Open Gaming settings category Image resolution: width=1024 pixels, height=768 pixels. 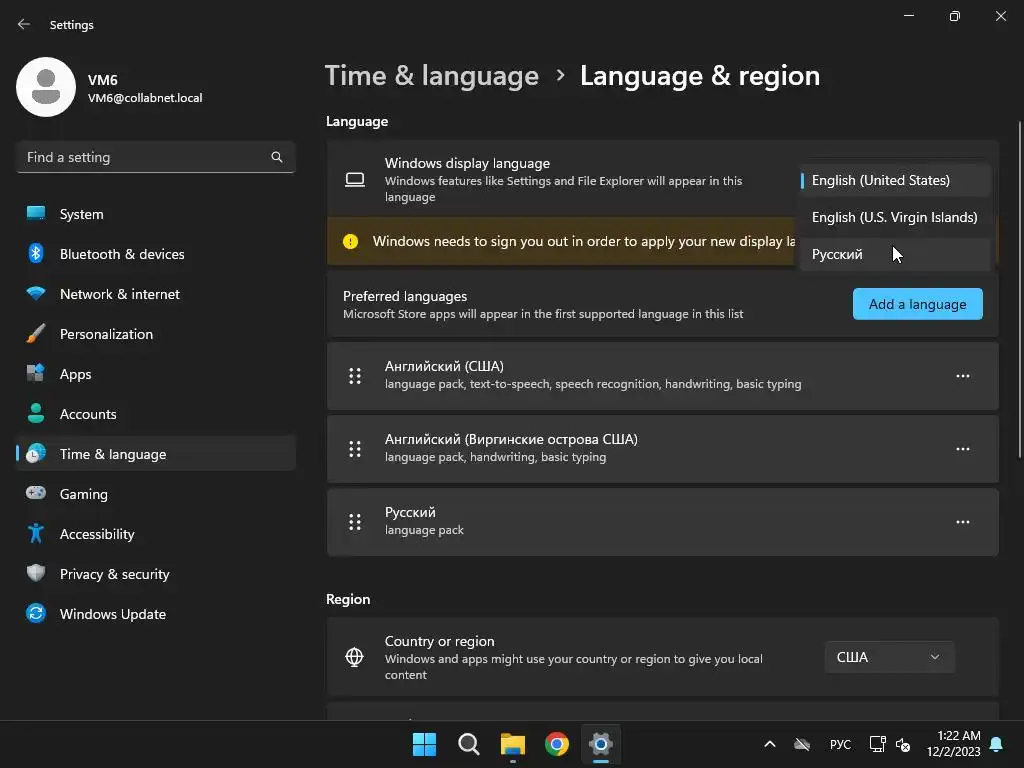coord(155,494)
